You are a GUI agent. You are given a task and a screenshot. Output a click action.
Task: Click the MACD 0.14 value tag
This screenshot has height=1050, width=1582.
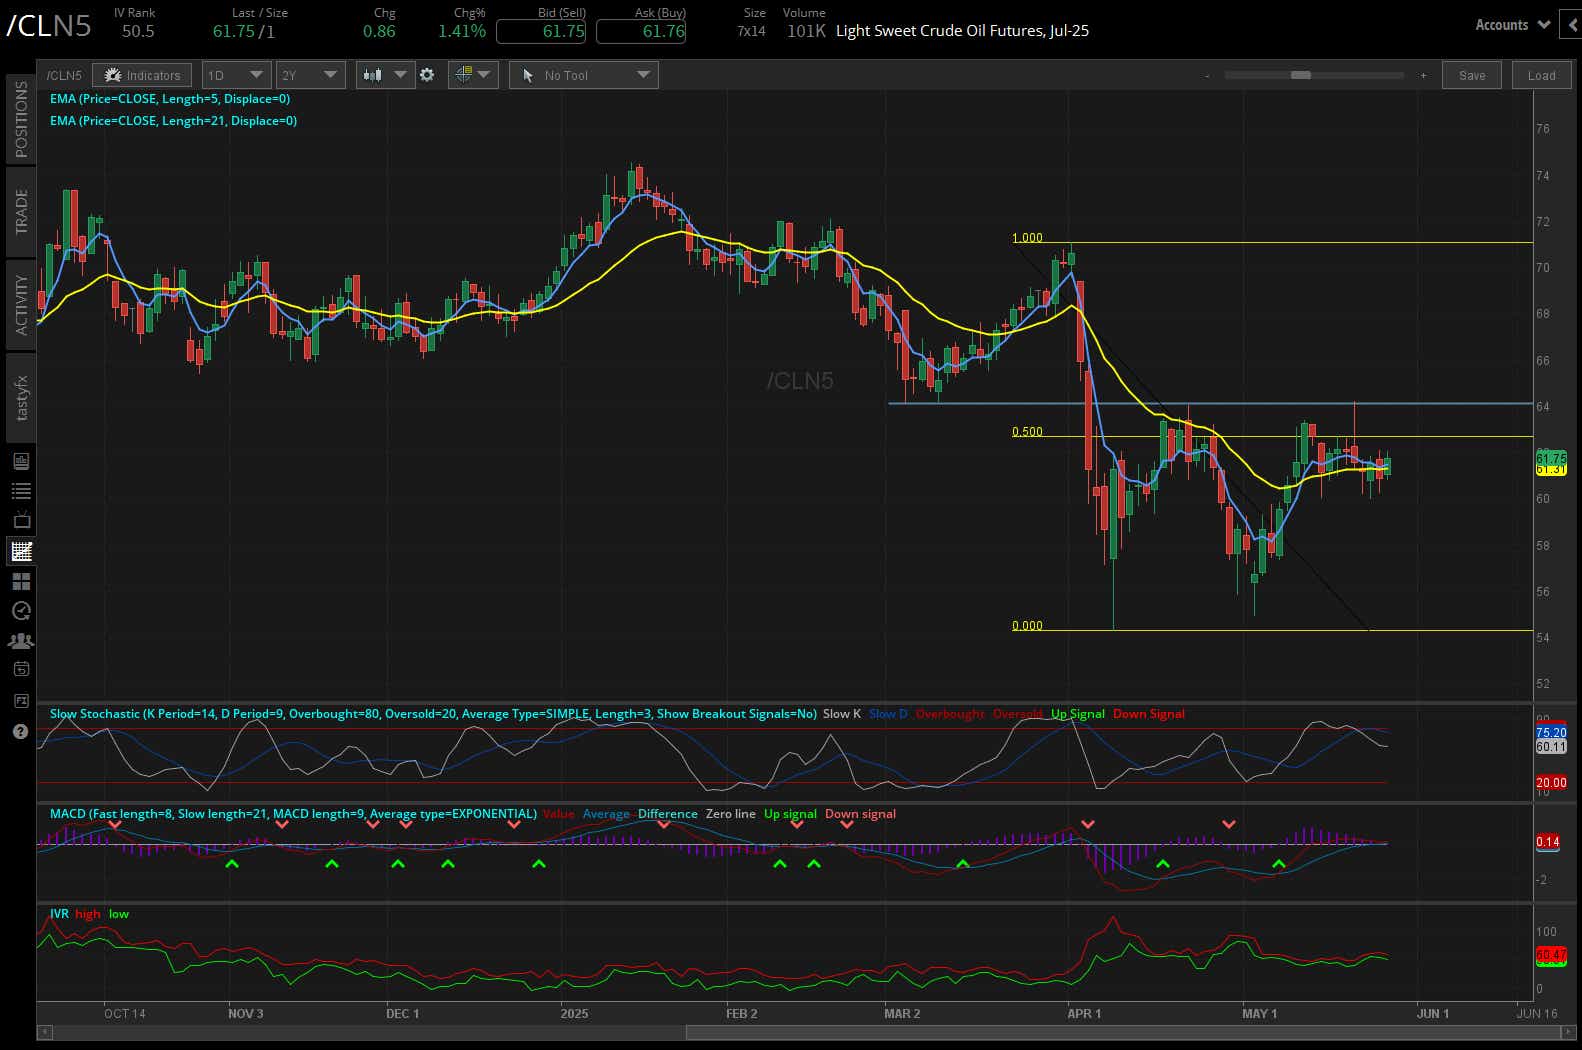pyautogui.click(x=1547, y=842)
